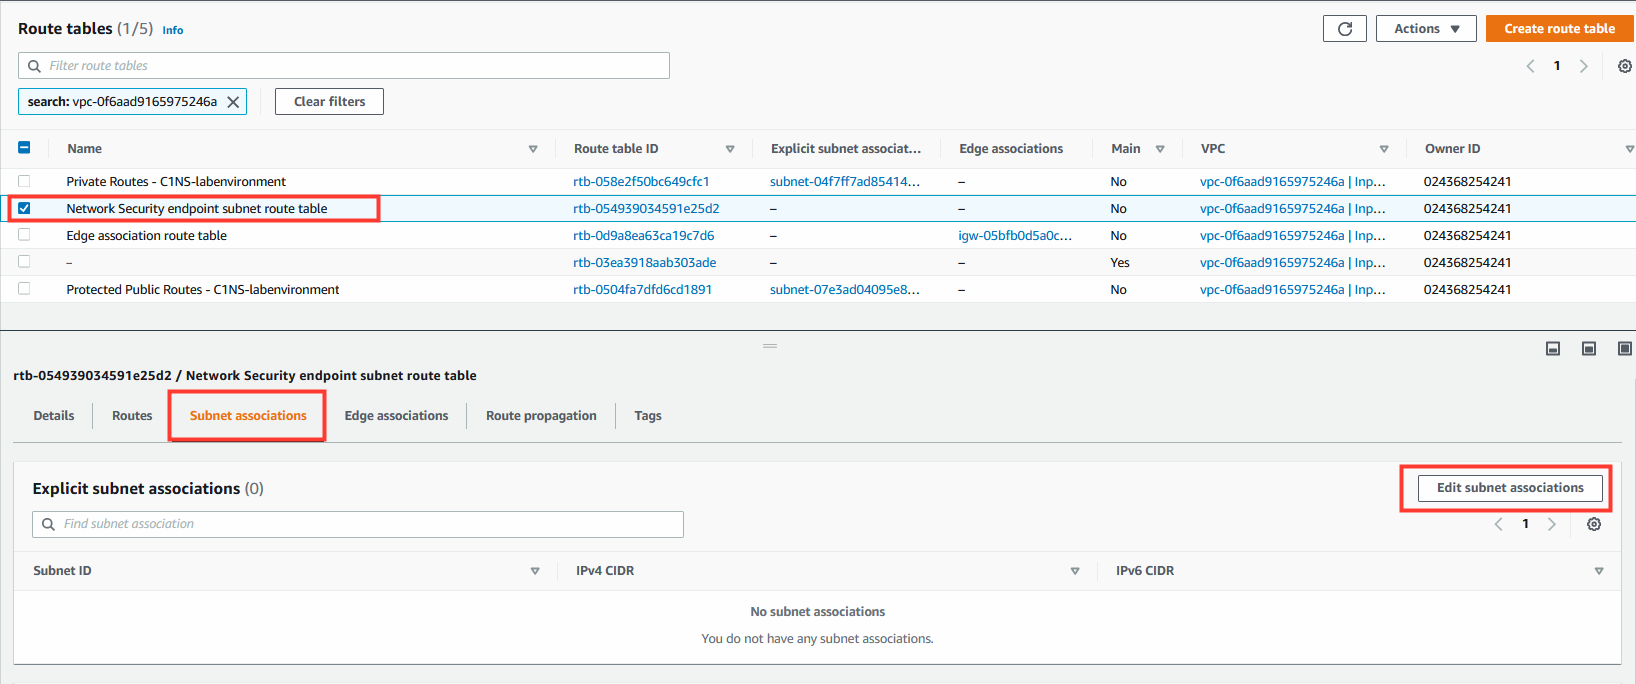The width and height of the screenshot is (1636, 684).
Task: Click Protected Public Routes - C1NS-labenvironment name
Action: tap(203, 290)
